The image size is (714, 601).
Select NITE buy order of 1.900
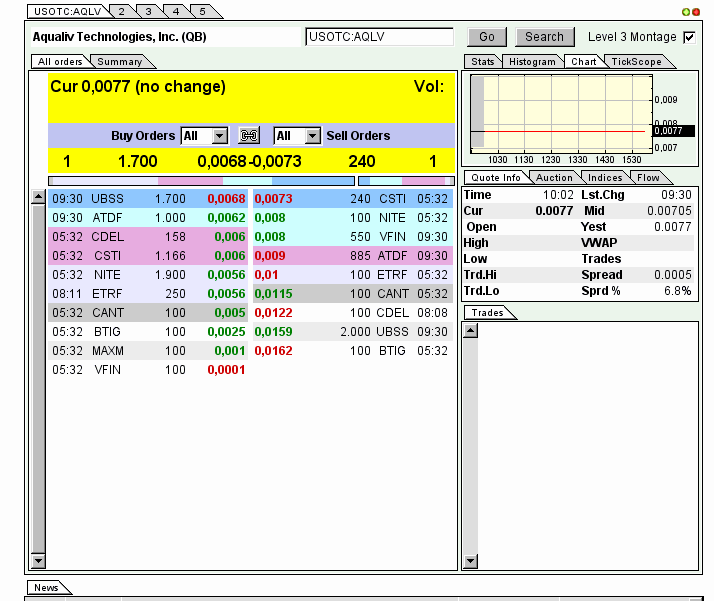click(148, 275)
